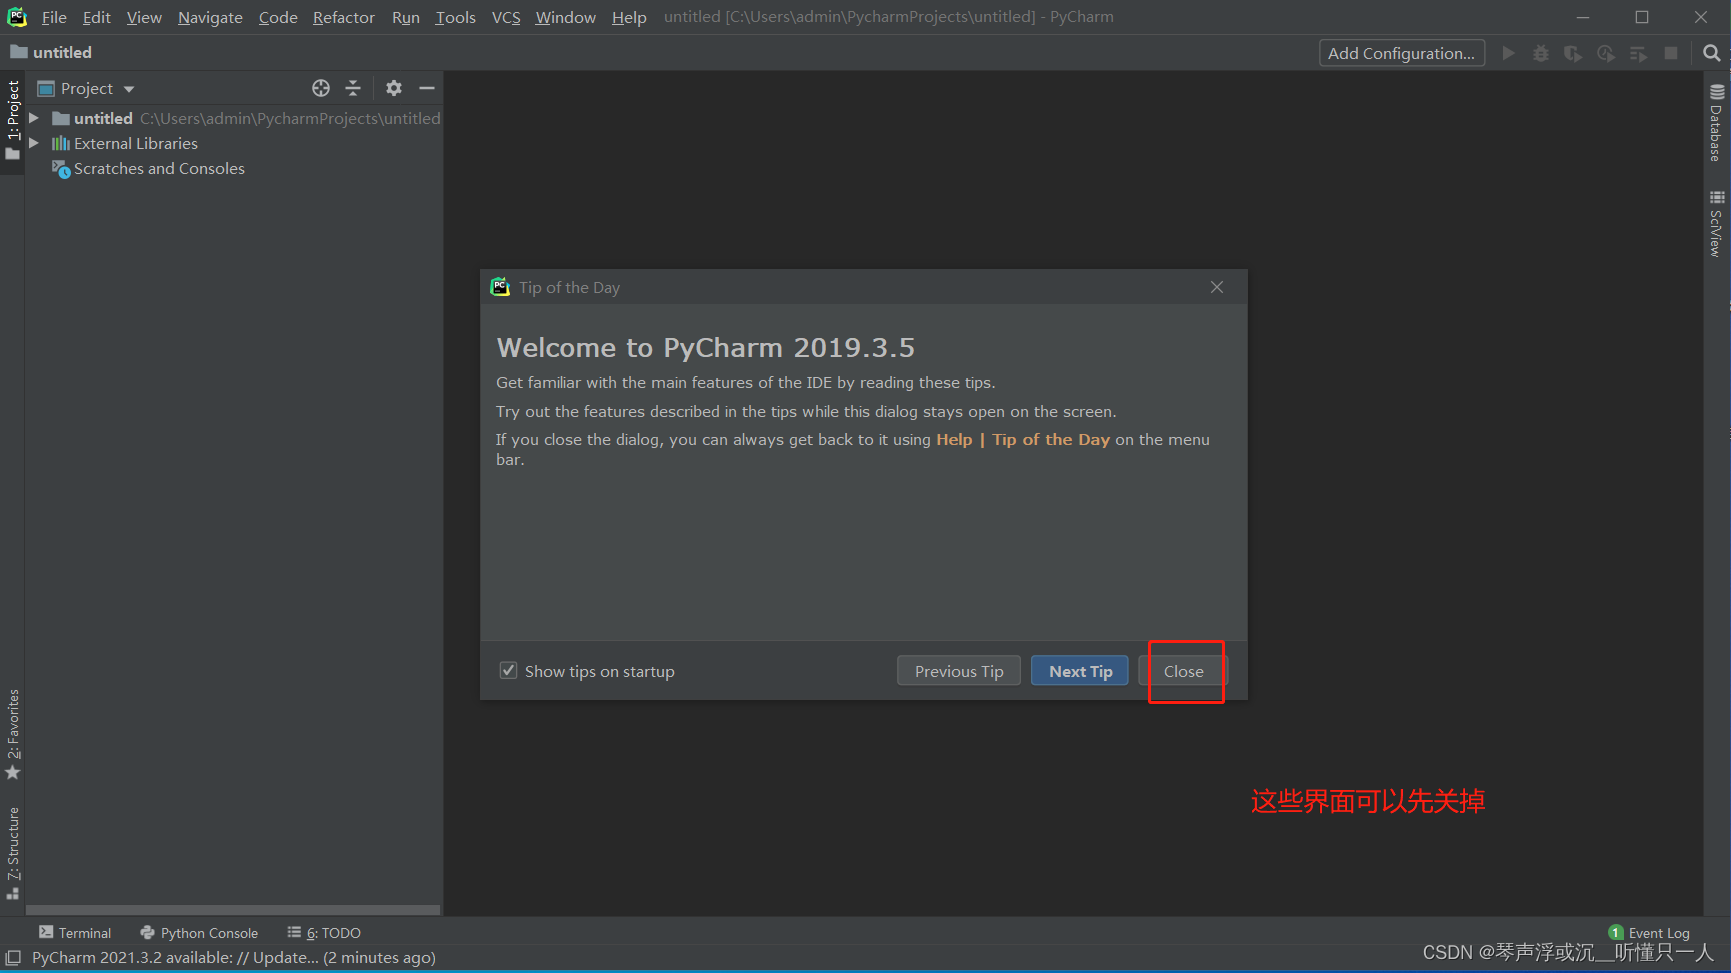
Task: Click the Previous Tip button
Action: (959, 671)
